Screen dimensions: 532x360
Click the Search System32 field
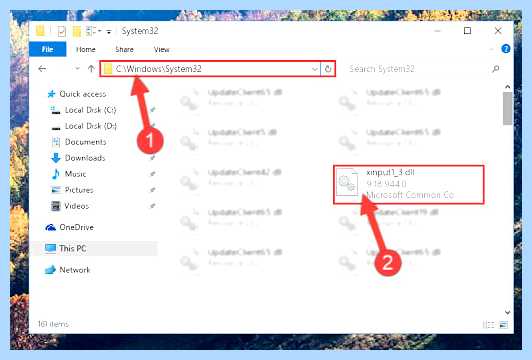click(x=419, y=69)
